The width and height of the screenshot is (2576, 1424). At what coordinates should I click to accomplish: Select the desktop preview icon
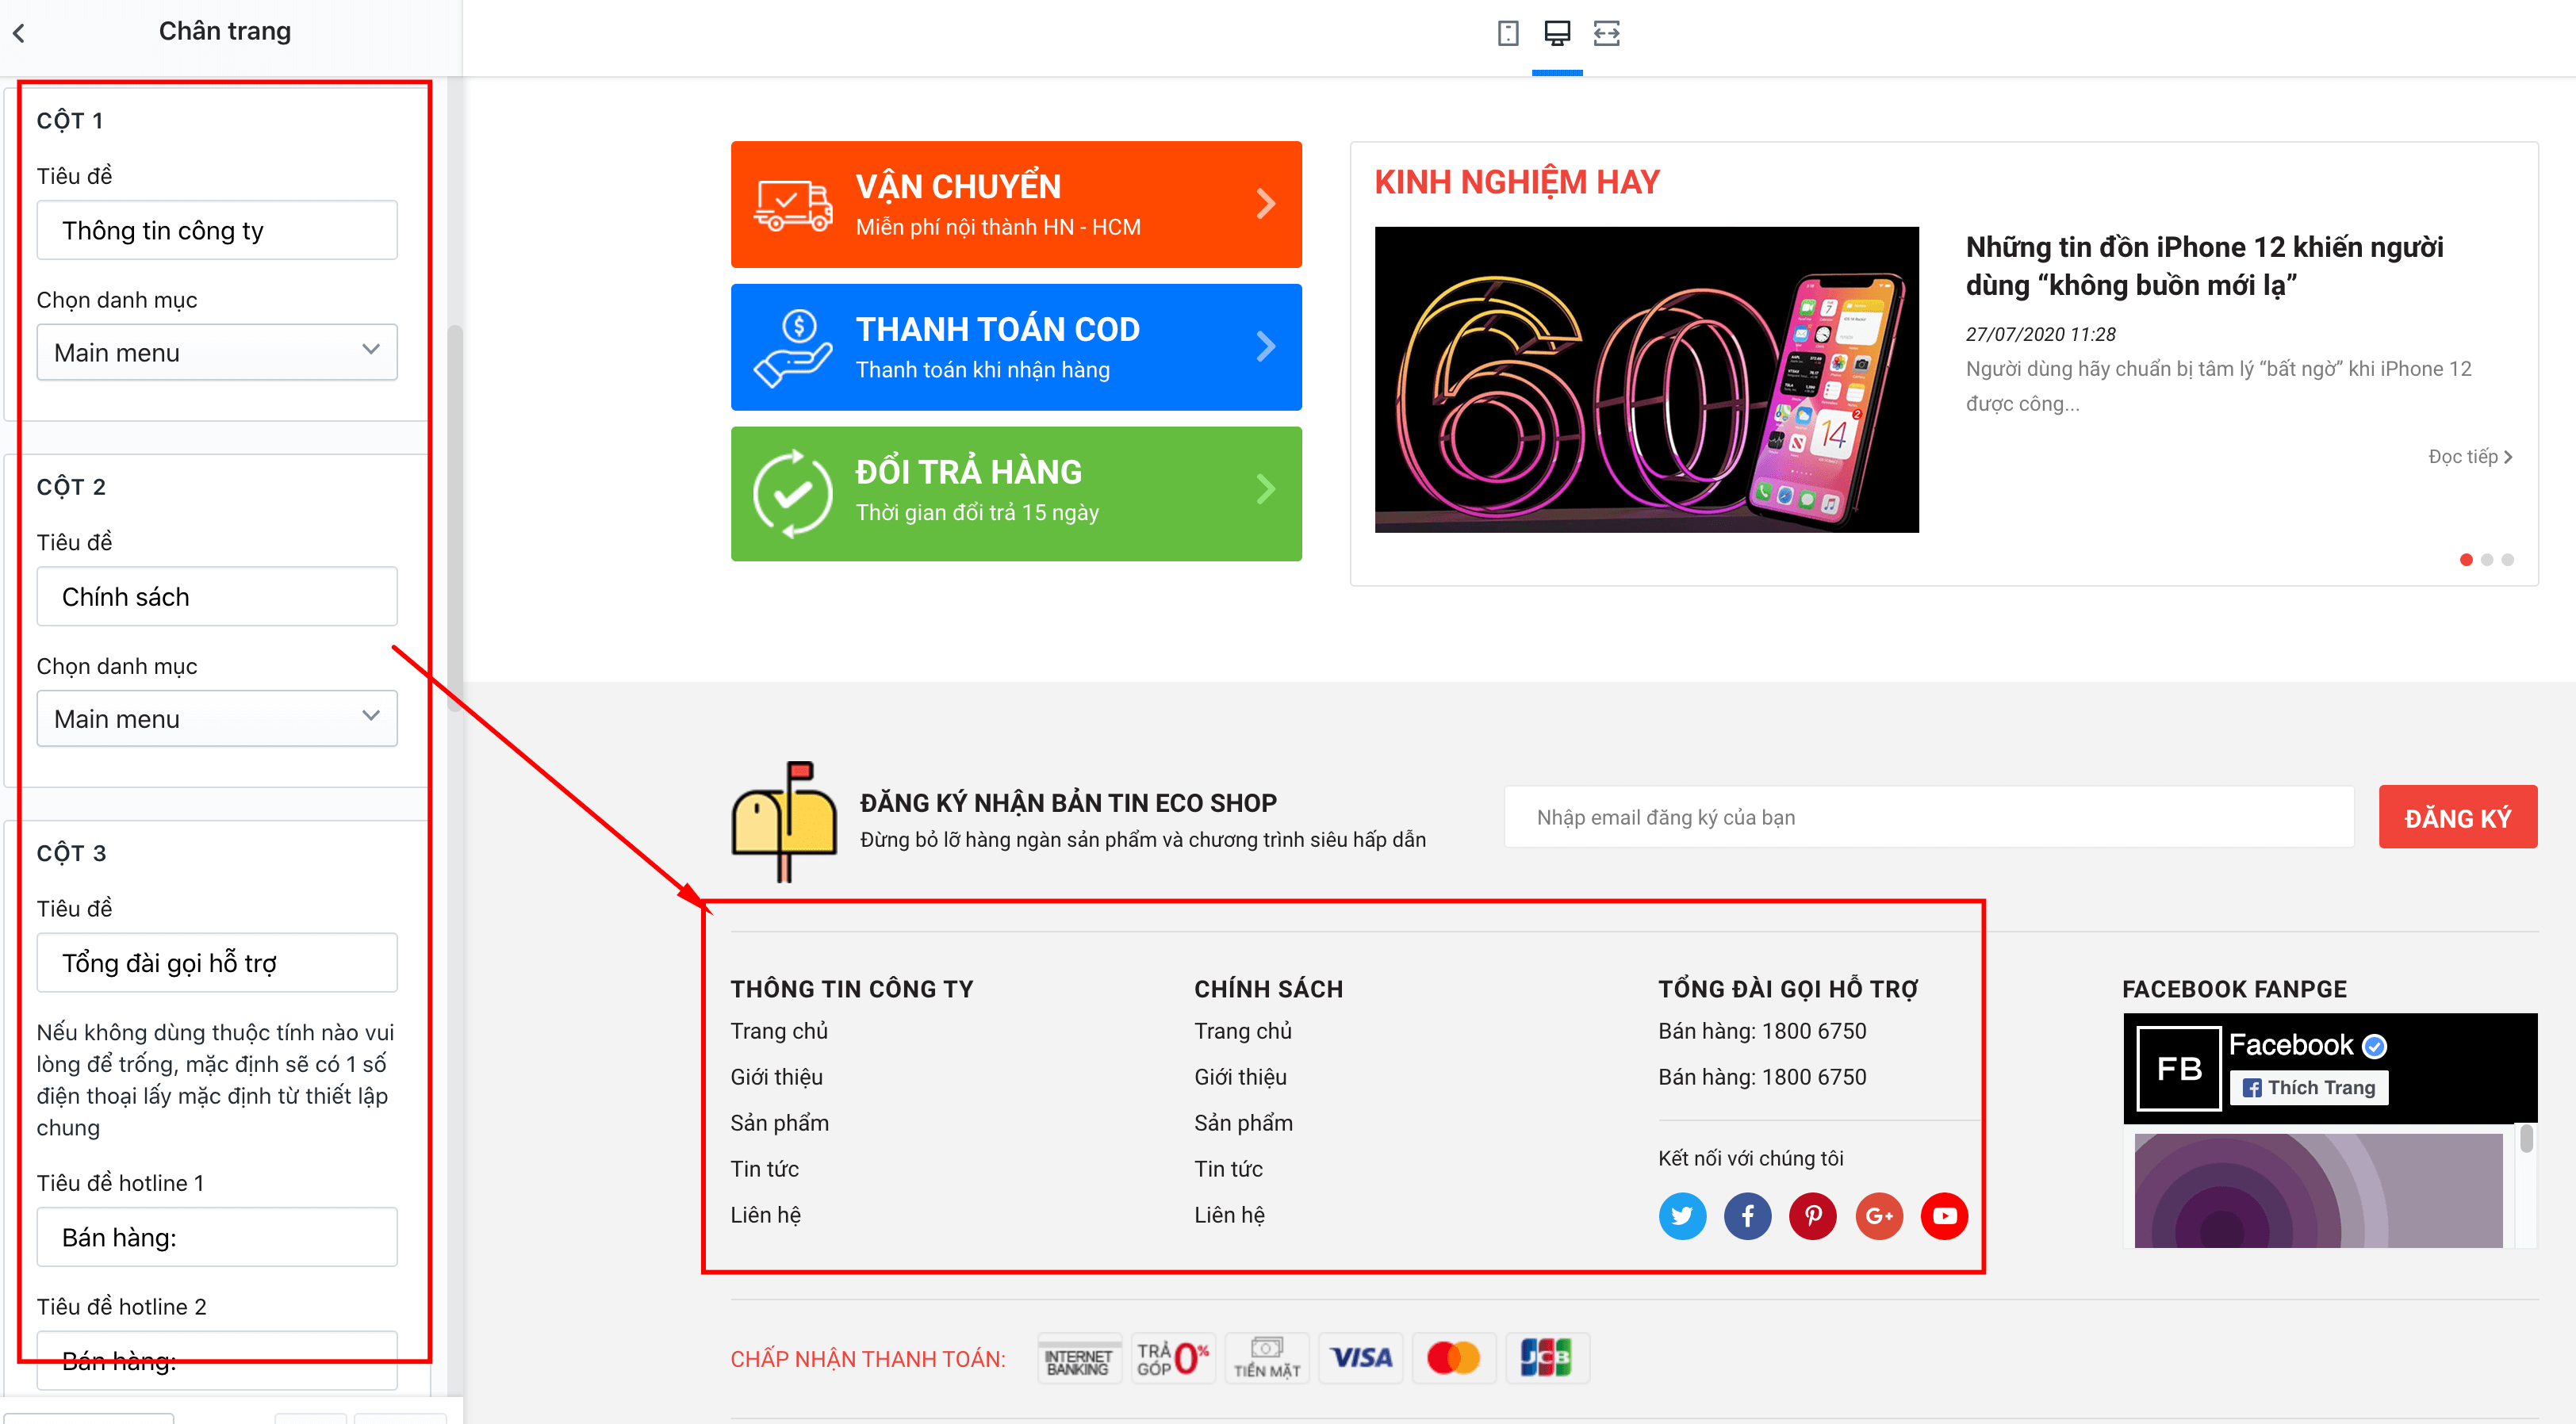(1557, 33)
